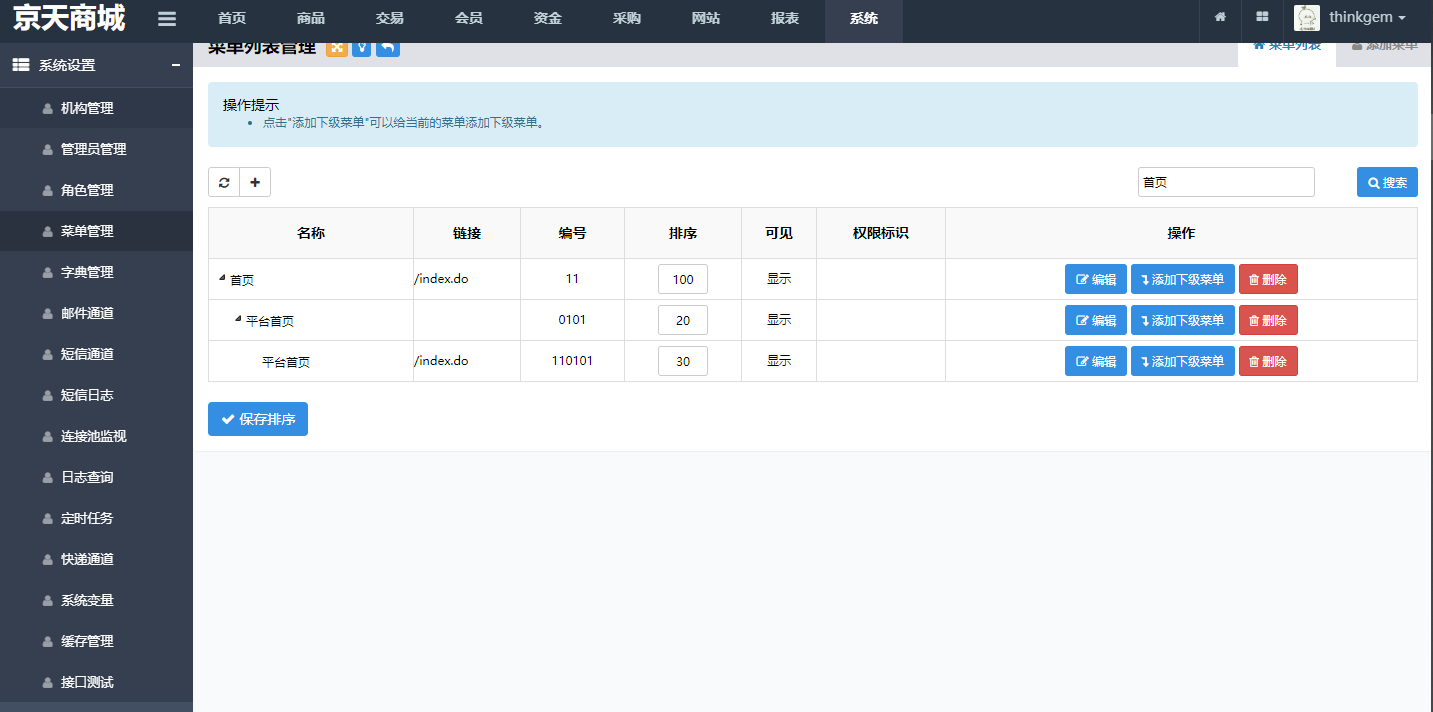The image size is (1433, 712).
Task: Click the plus icon to add menu
Action: tap(255, 182)
